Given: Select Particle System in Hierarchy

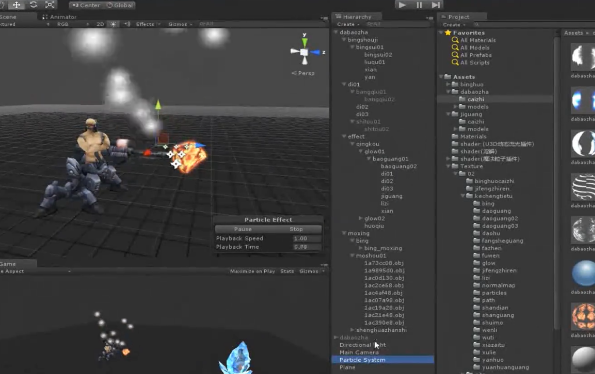Looking at the screenshot, I should pyautogui.click(x=383, y=360).
